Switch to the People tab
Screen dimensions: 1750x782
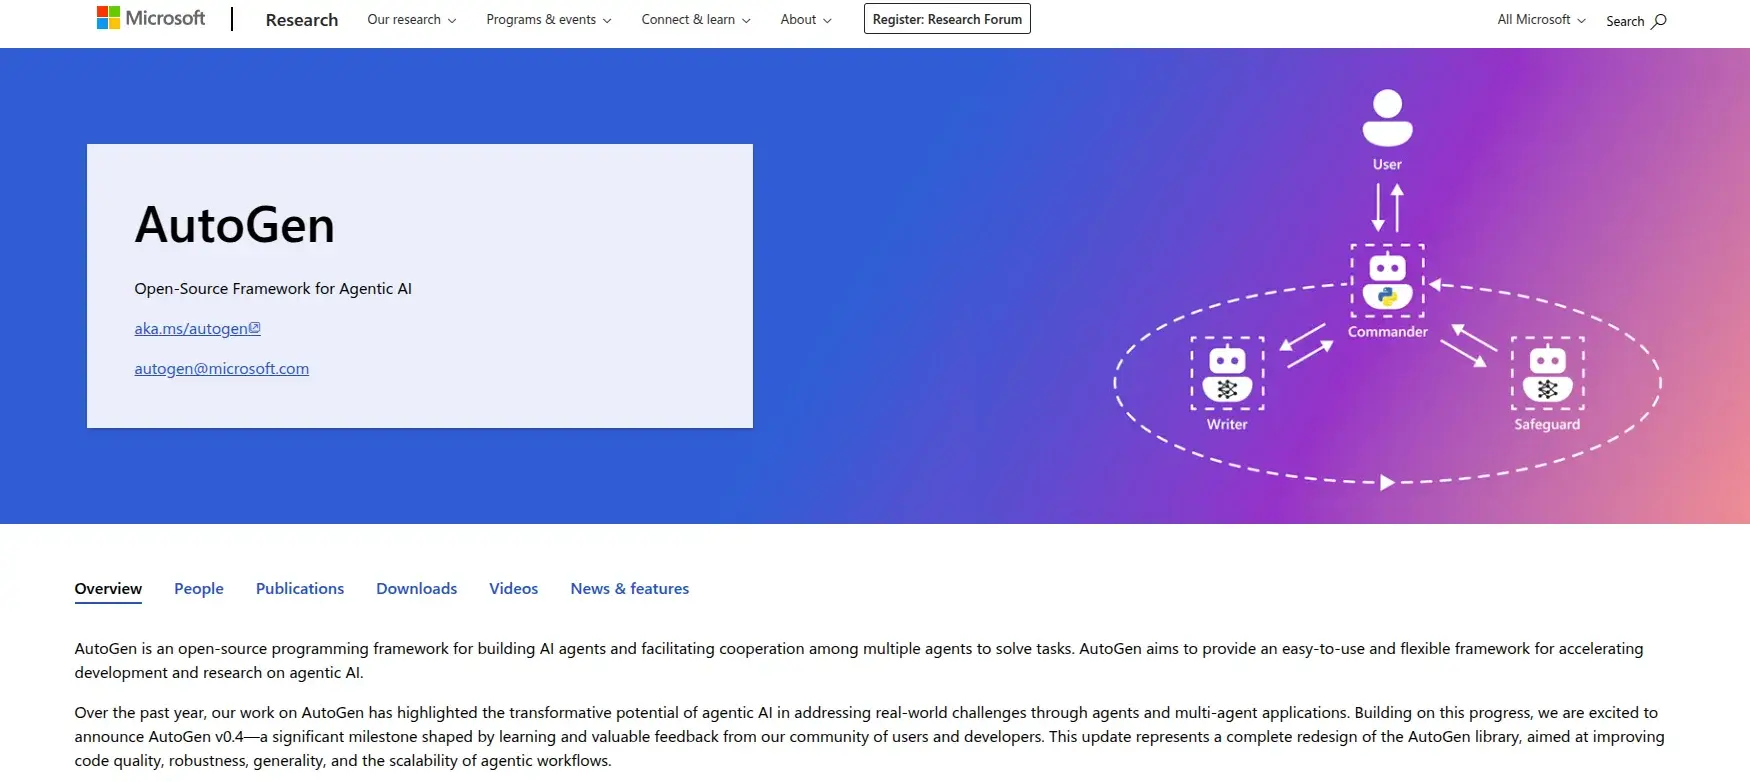(199, 589)
